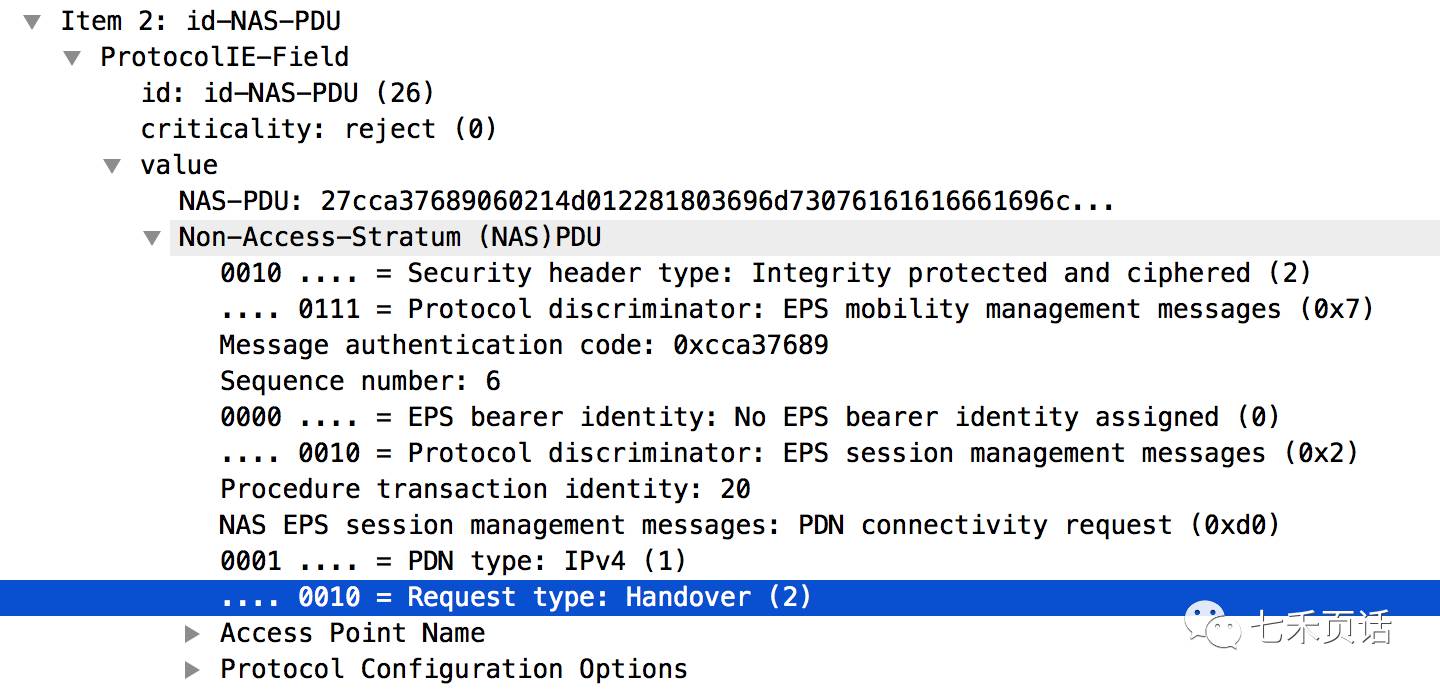Select EPS bearer identity row
The width and height of the screenshot is (1440, 692).
tap(750, 417)
